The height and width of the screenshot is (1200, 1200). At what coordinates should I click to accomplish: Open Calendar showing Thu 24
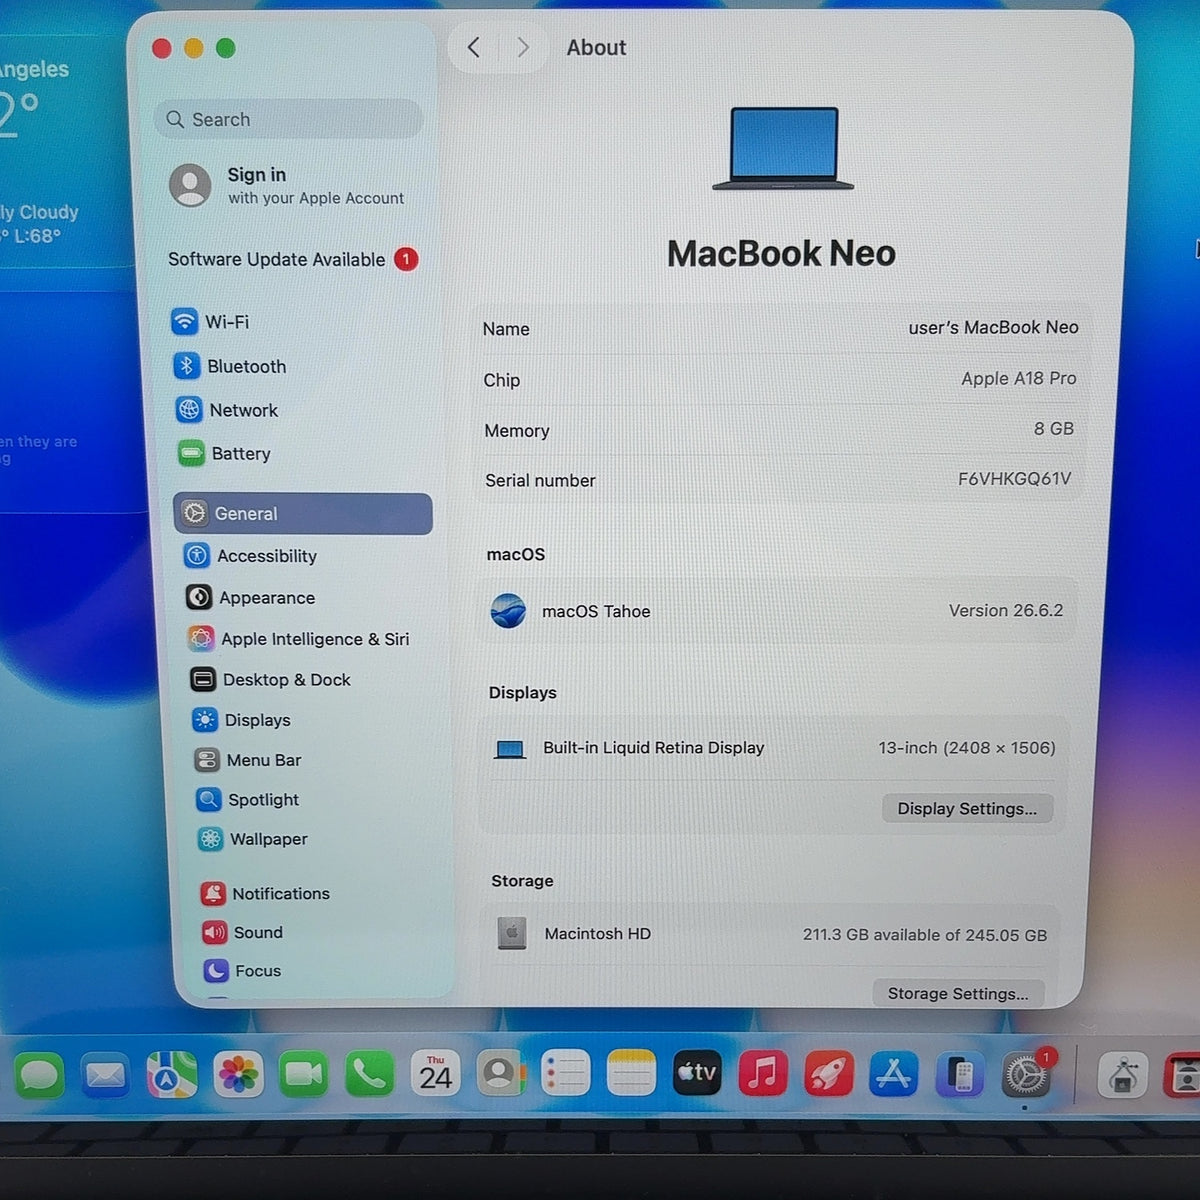pyautogui.click(x=435, y=1074)
